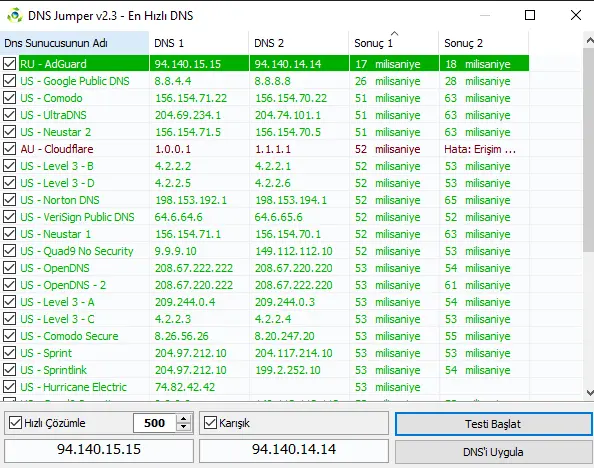Image resolution: width=594 pixels, height=468 pixels.
Task: Click the vertical scrollbar thumb
Action: 589,150
